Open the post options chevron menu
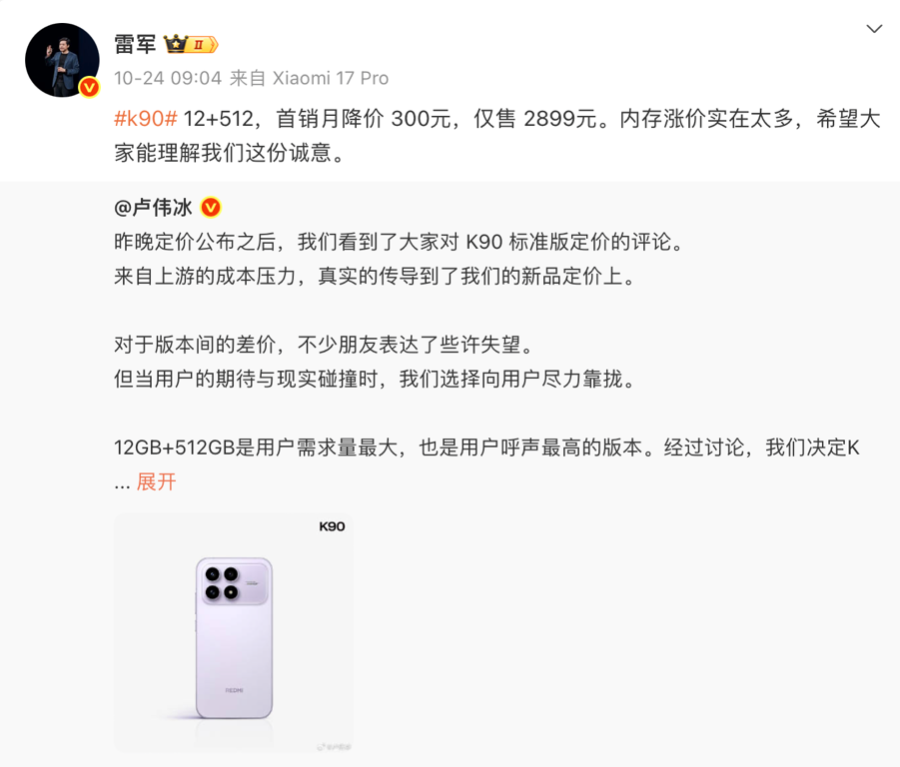Screen dimensions: 900x767 pyautogui.click(x=874, y=29)
